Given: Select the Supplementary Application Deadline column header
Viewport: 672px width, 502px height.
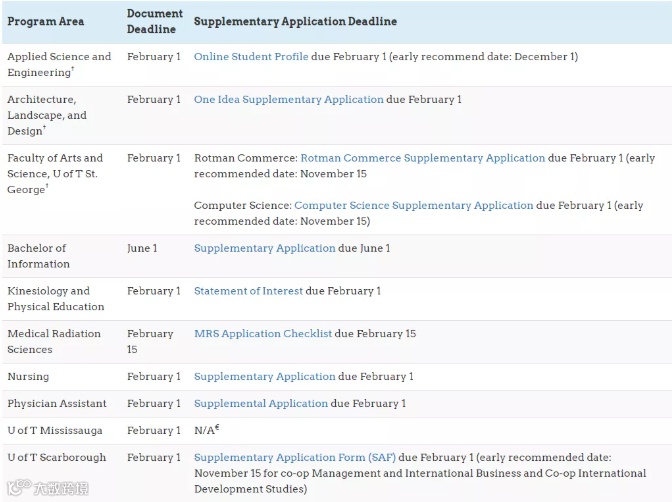Looking at the screenshot, I should pyautogui.click(x=295, y=21).
